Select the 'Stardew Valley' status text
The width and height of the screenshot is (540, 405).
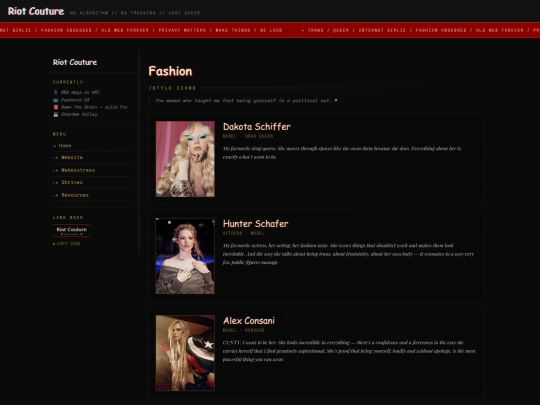(79, 114)
